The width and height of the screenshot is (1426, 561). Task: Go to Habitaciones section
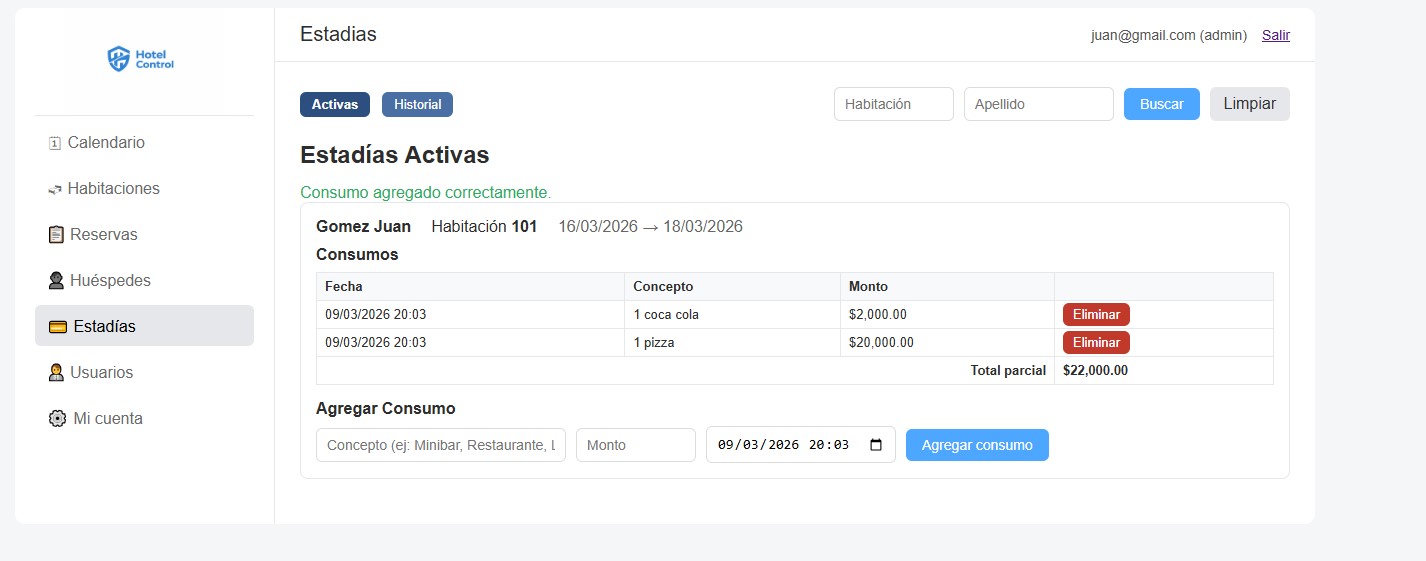[x=144, y=189]
